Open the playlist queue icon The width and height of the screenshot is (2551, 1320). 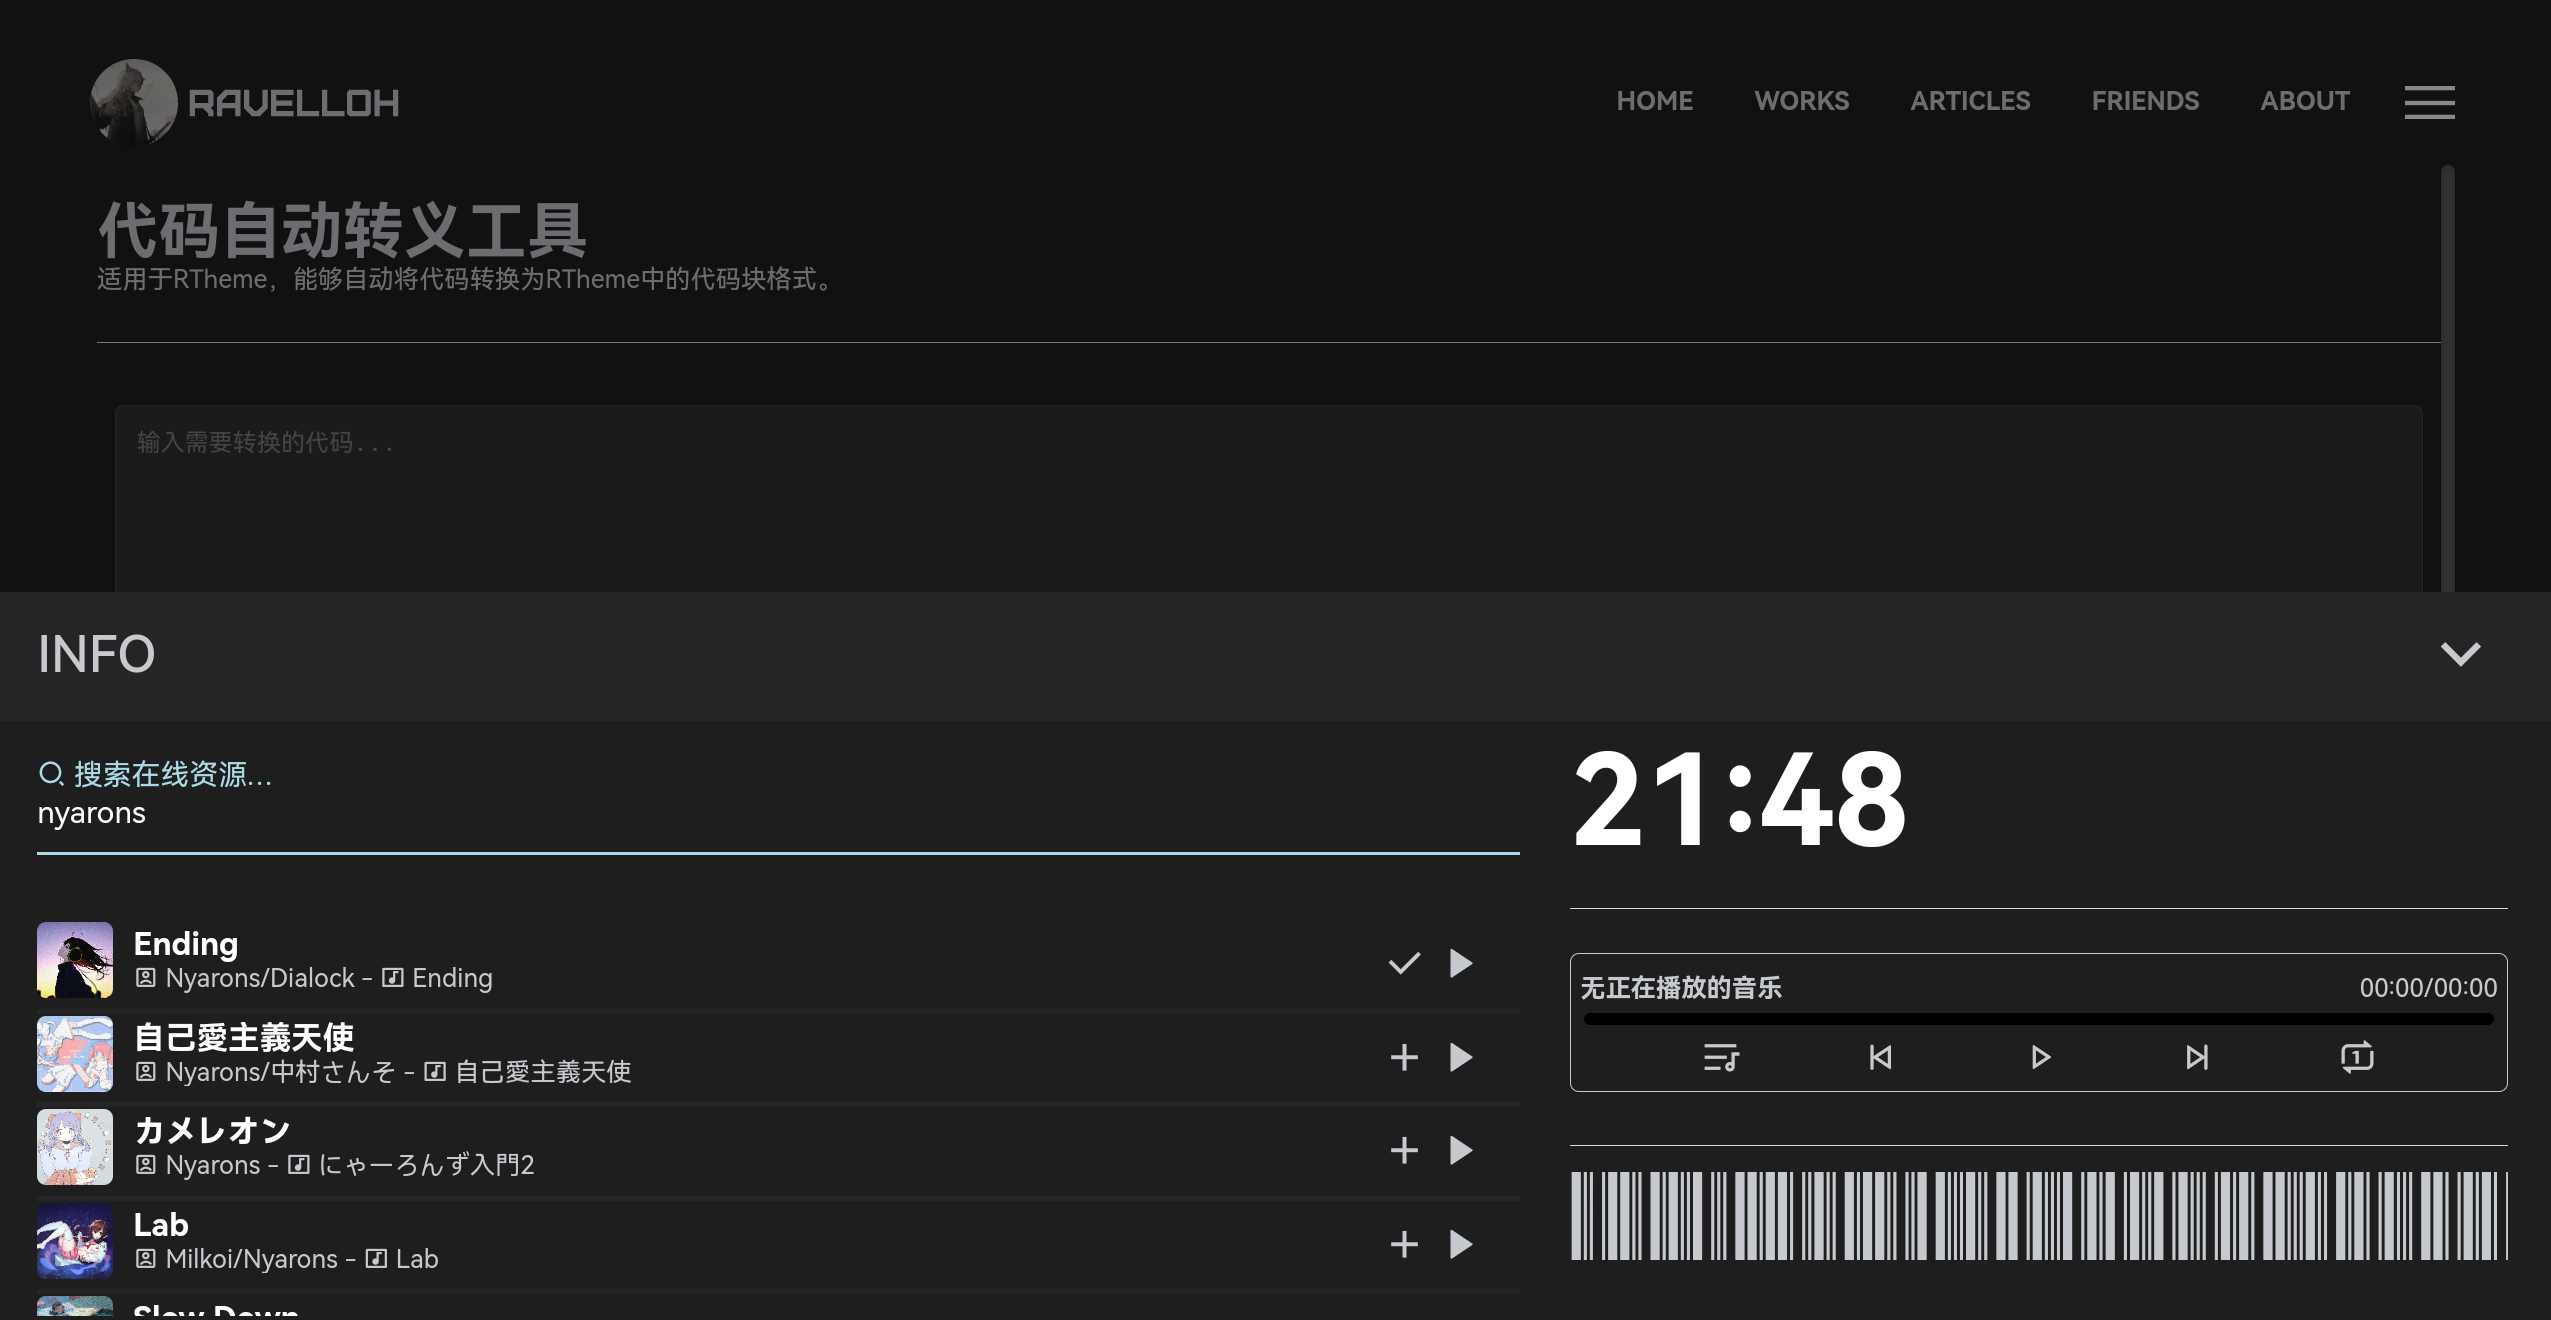click(1721, 1057)
